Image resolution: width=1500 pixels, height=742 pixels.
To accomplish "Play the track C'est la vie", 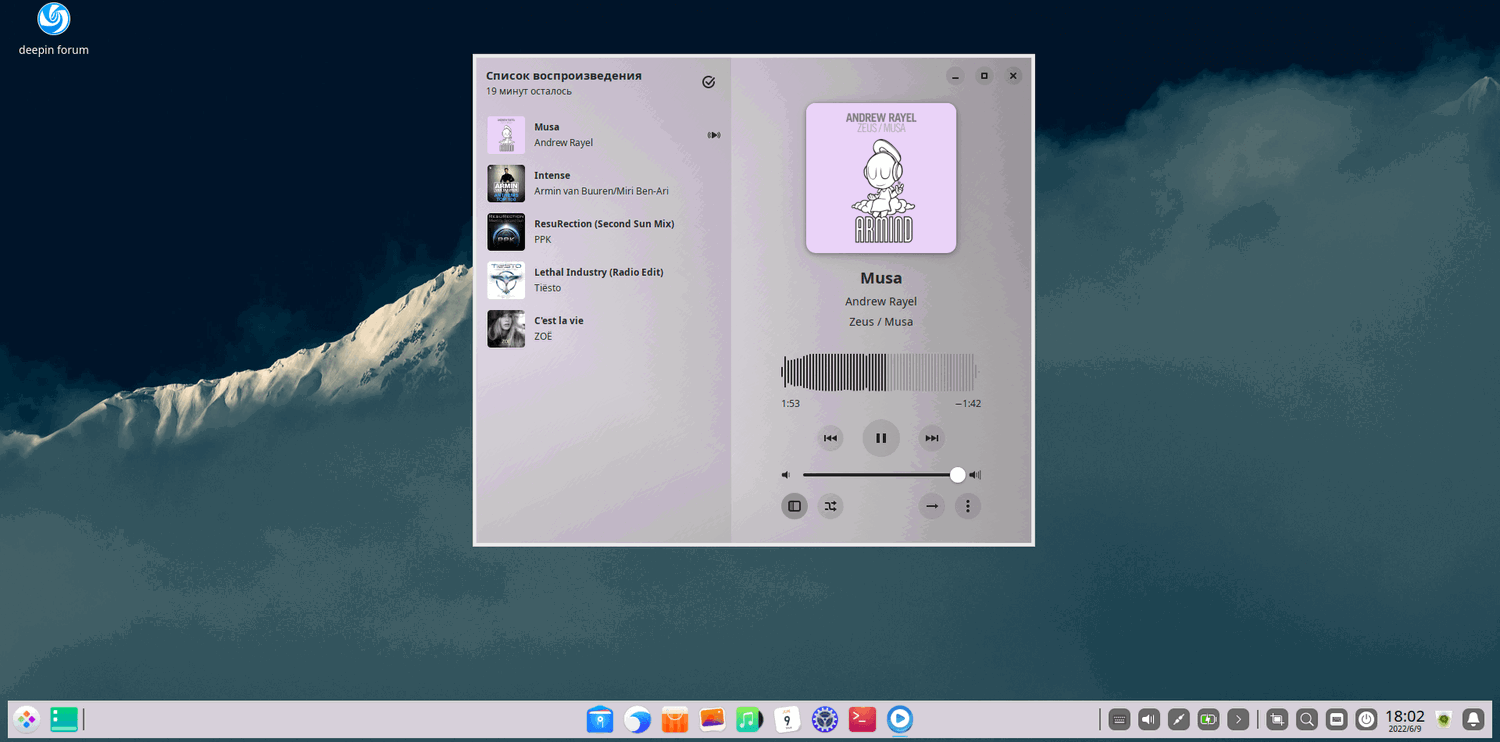I will (x=603, y=329).
